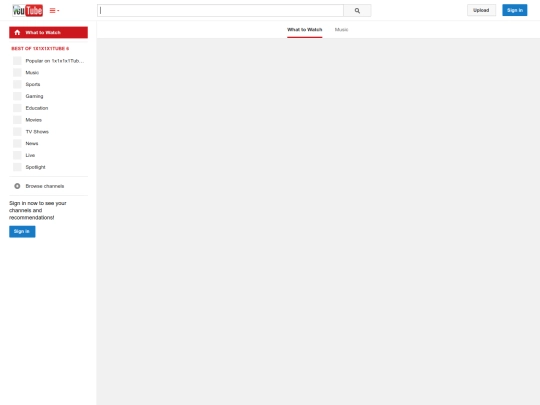Click the Music sidebar thumbnail icon
Viewport: 540px width, 405px height.
pyautogui.click(x=17, y=73)
